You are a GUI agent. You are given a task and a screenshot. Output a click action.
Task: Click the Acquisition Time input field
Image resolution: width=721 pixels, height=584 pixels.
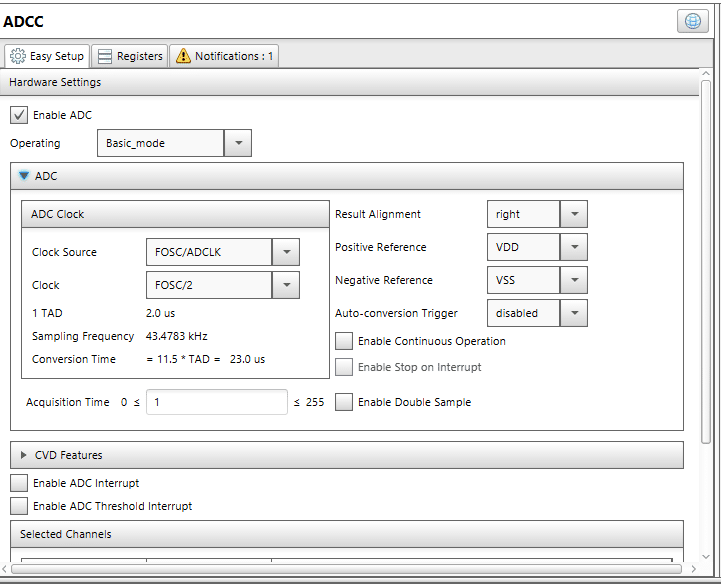(217, 402)
